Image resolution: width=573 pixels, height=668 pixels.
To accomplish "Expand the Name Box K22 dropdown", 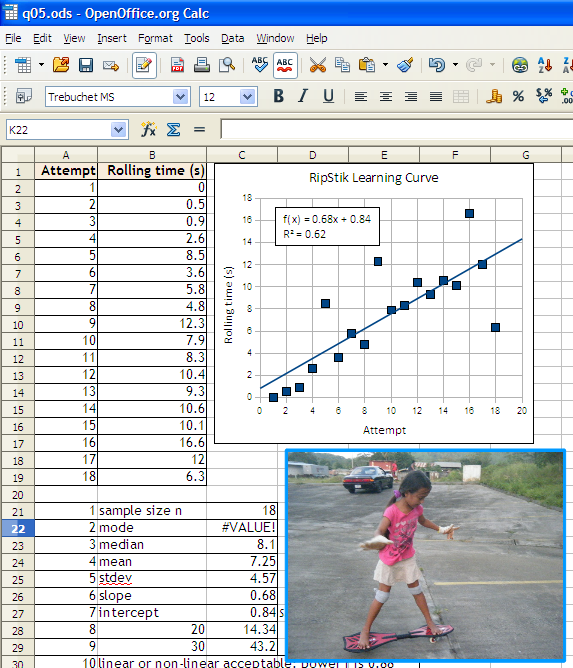I will point(118,130).
